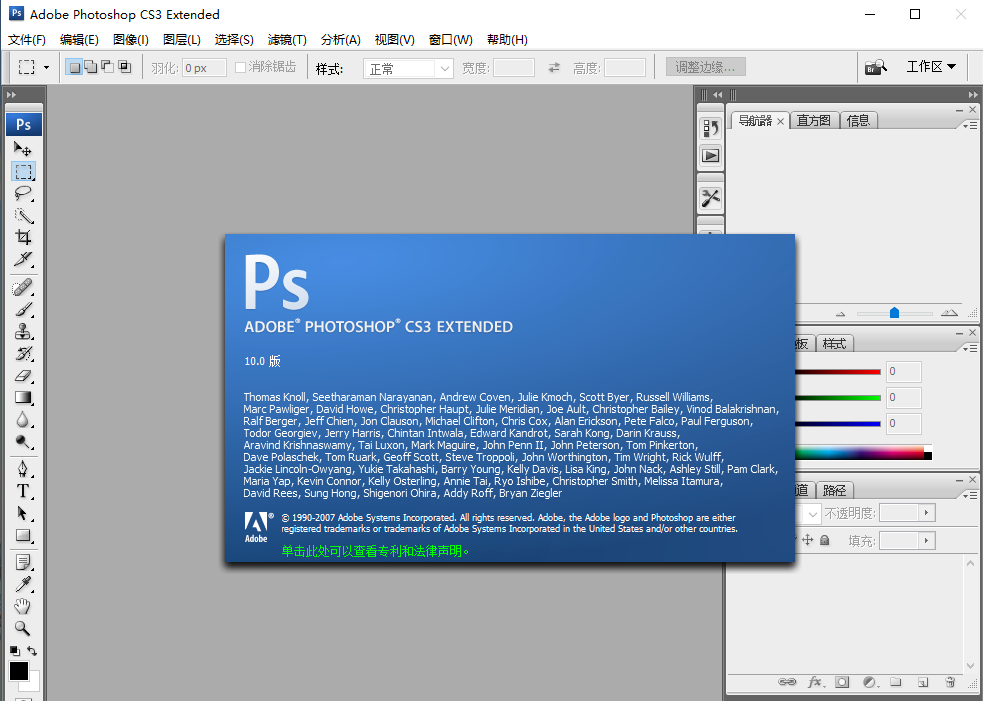
Task: Select the Move tool
Action: point(23,149)
